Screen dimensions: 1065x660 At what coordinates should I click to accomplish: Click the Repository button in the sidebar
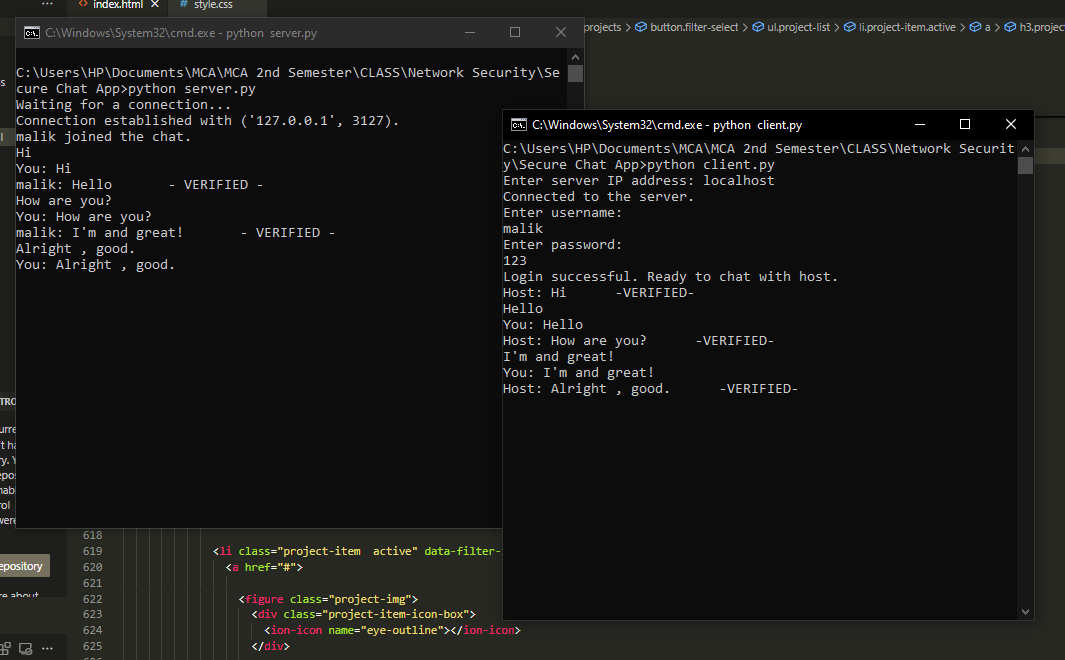pos(22,566)
